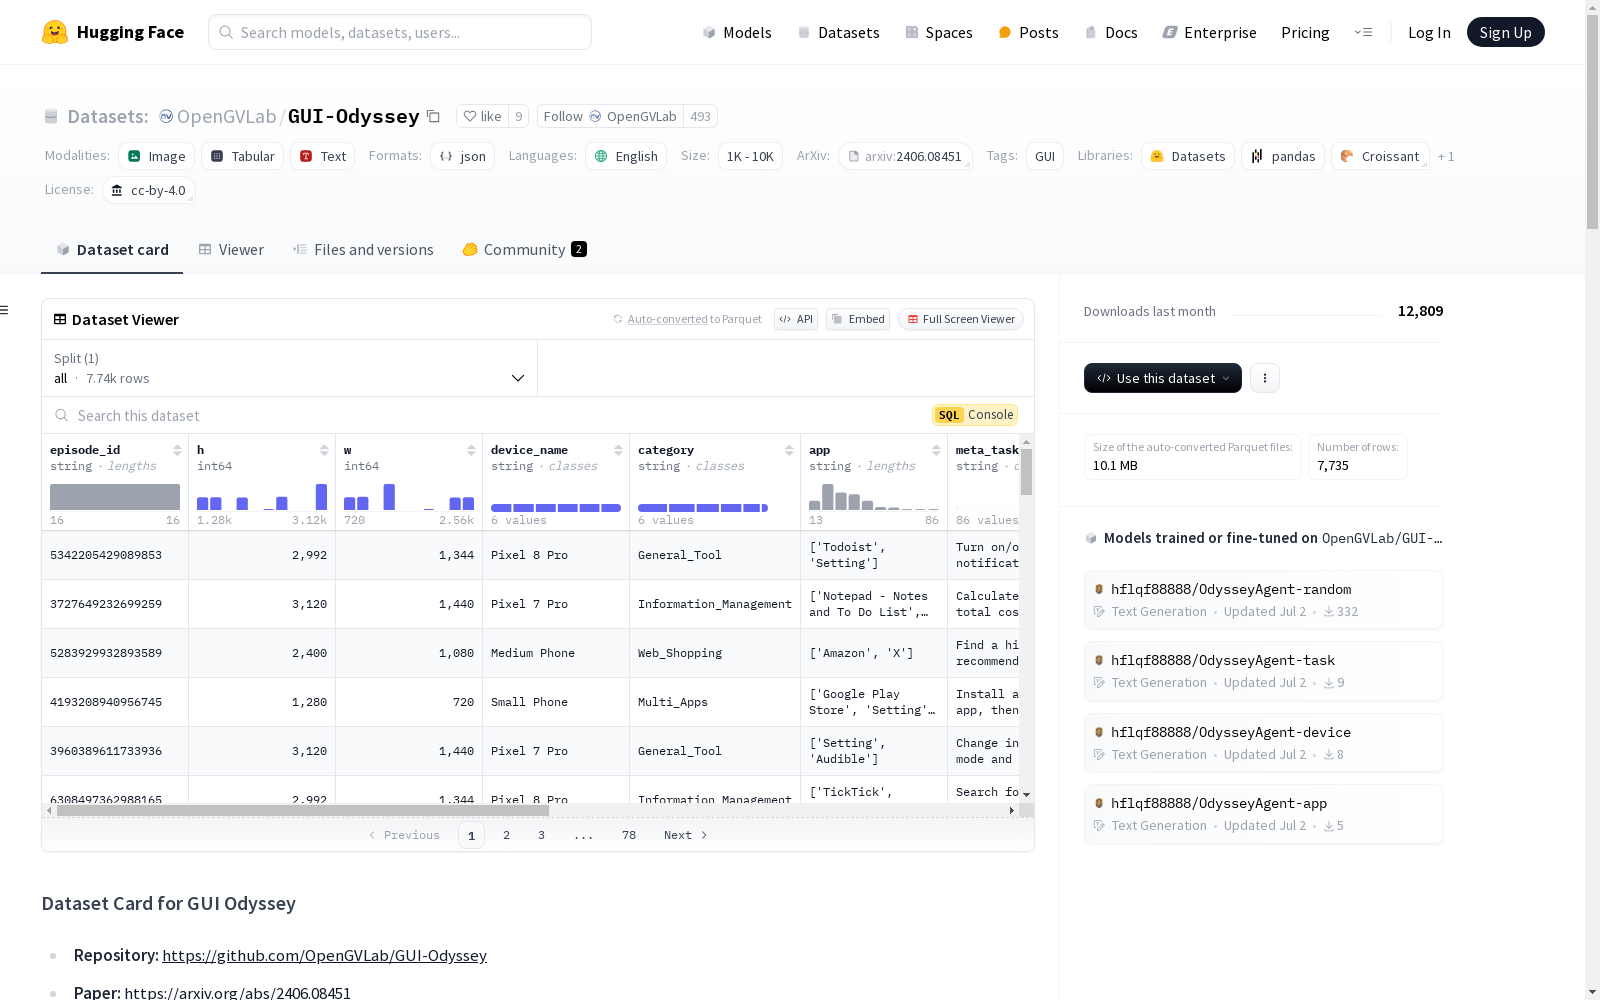
Task: Go to page 3 of the viewer
Action: (541, 835)
